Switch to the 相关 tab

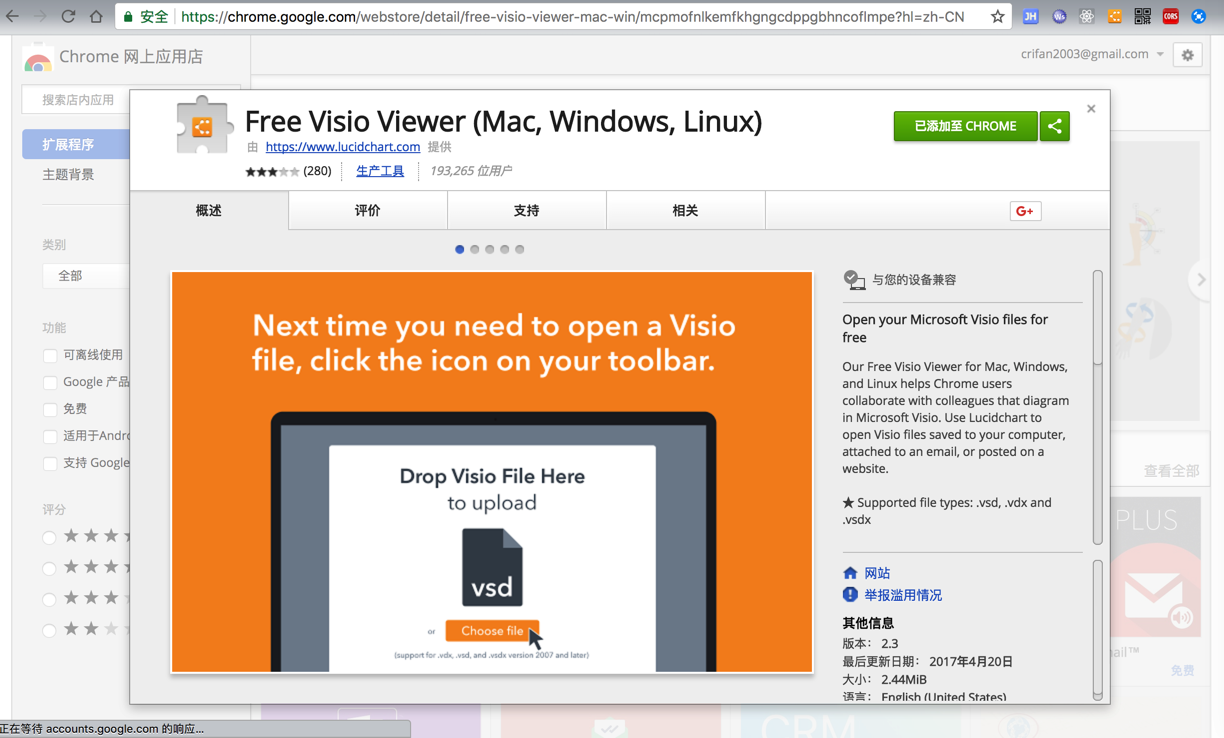pyautogui.click(x=685, y=210)
